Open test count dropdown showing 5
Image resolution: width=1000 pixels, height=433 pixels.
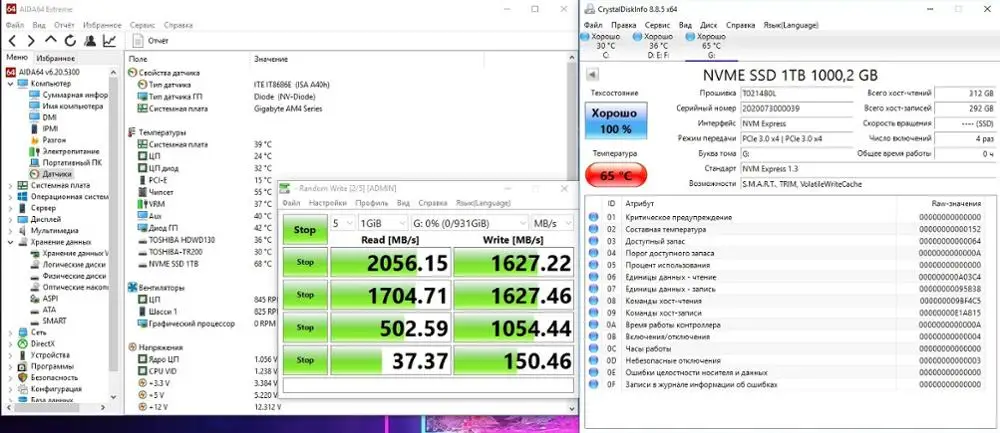(342, 223)
